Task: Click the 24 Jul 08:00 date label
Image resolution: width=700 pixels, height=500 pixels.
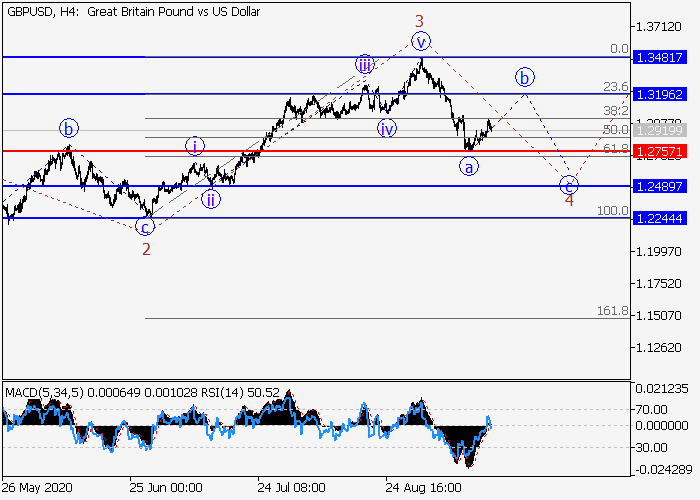Action: [290, 488]
